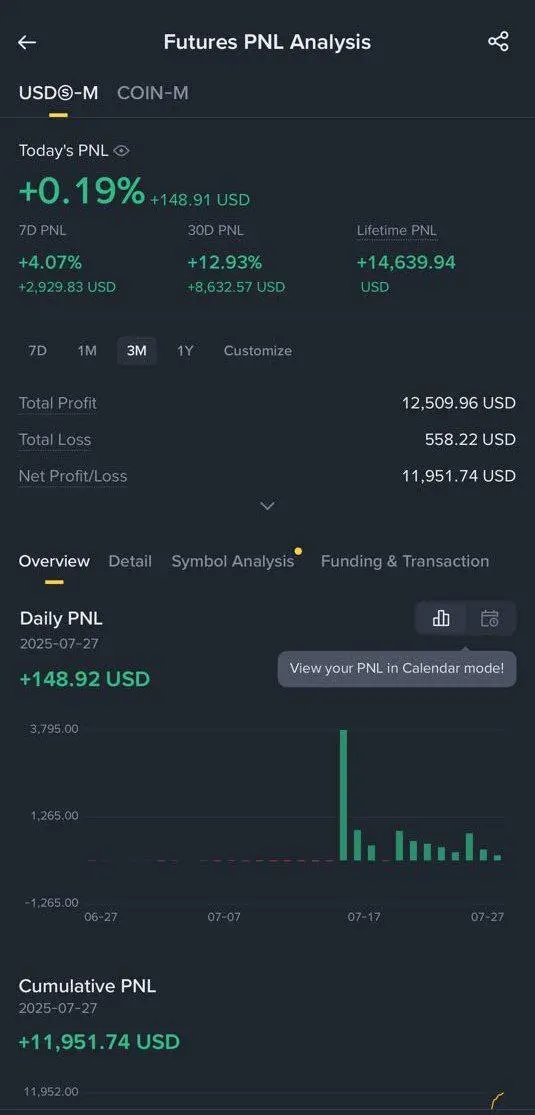Select the tallest bar in Daily PNL chart
The image size is (535, 1115).
344,795
